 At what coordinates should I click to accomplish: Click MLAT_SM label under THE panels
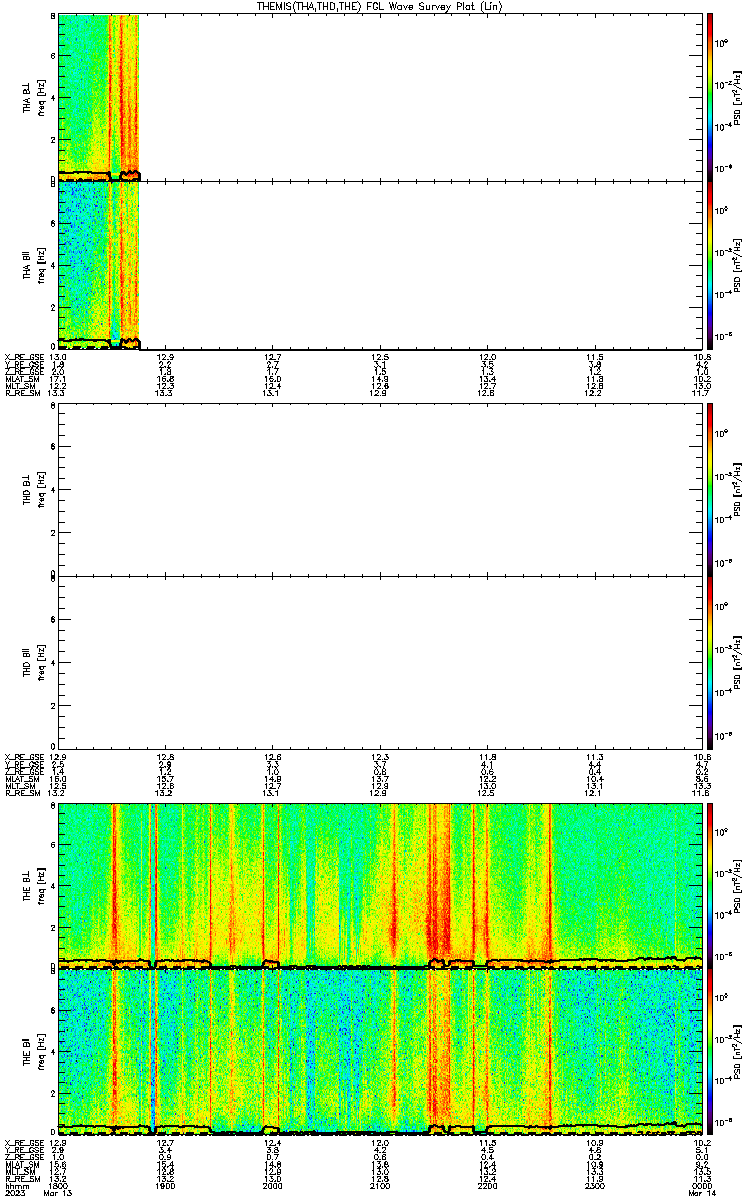(22, 1164)
